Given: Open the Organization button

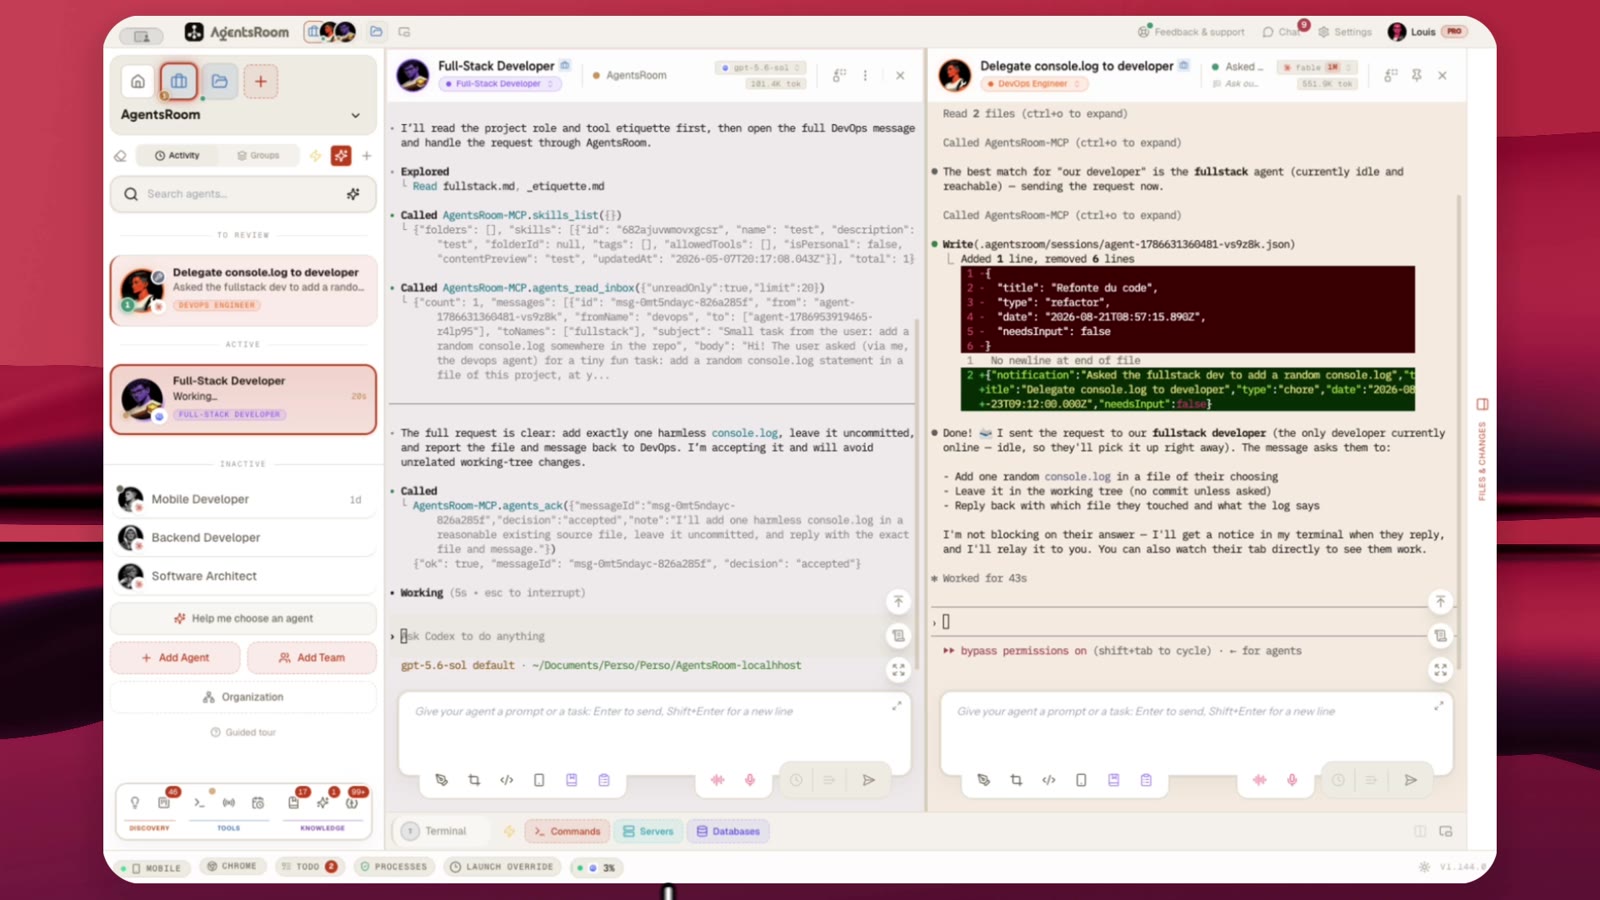Looking at the screenshot, I should click(x=243, y=697).
